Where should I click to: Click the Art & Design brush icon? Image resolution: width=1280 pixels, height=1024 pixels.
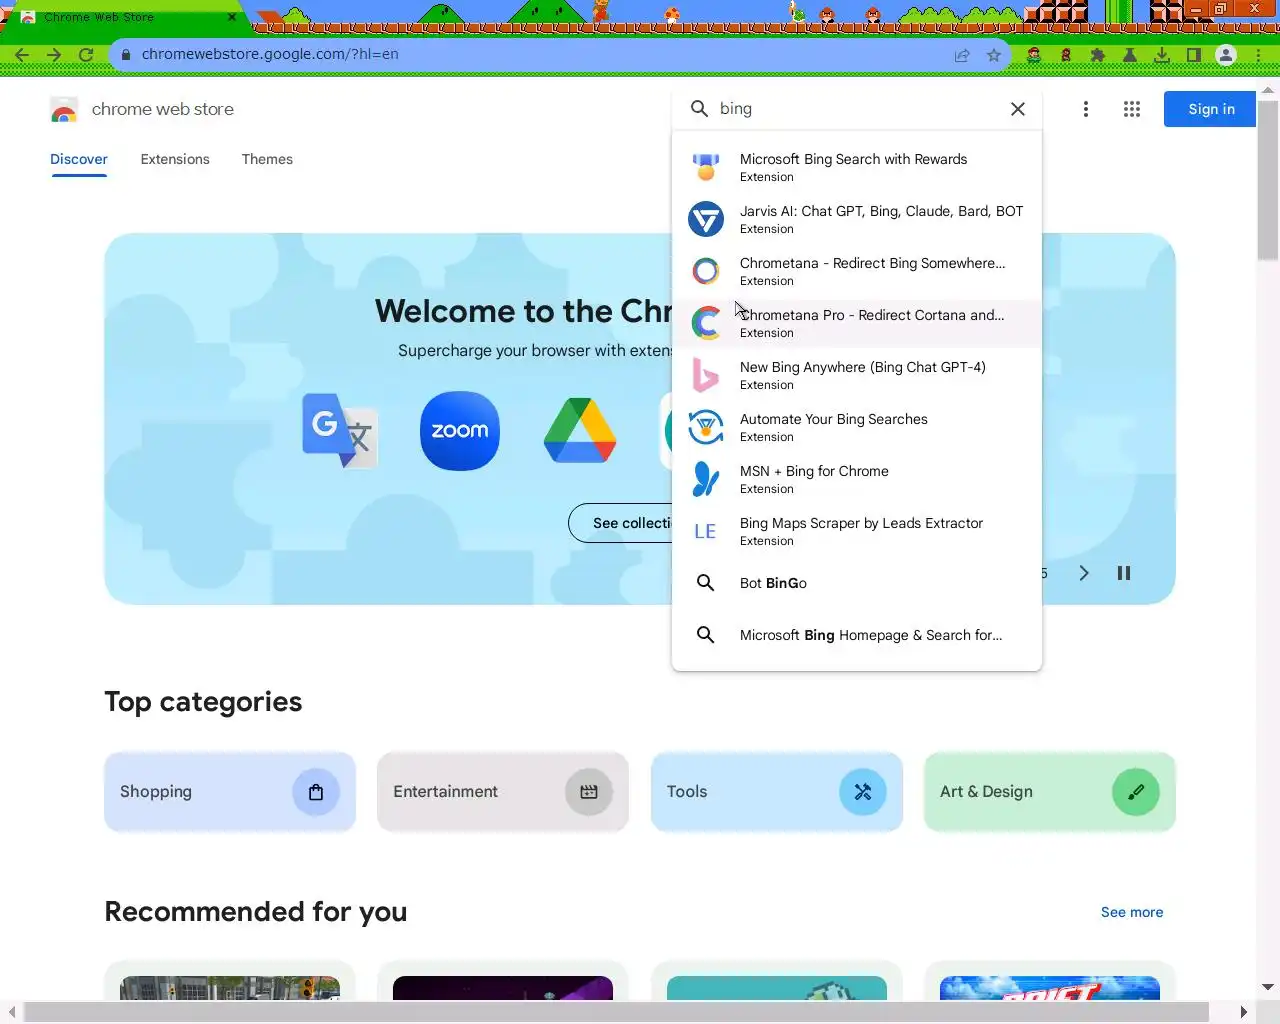click(1136, 792)
